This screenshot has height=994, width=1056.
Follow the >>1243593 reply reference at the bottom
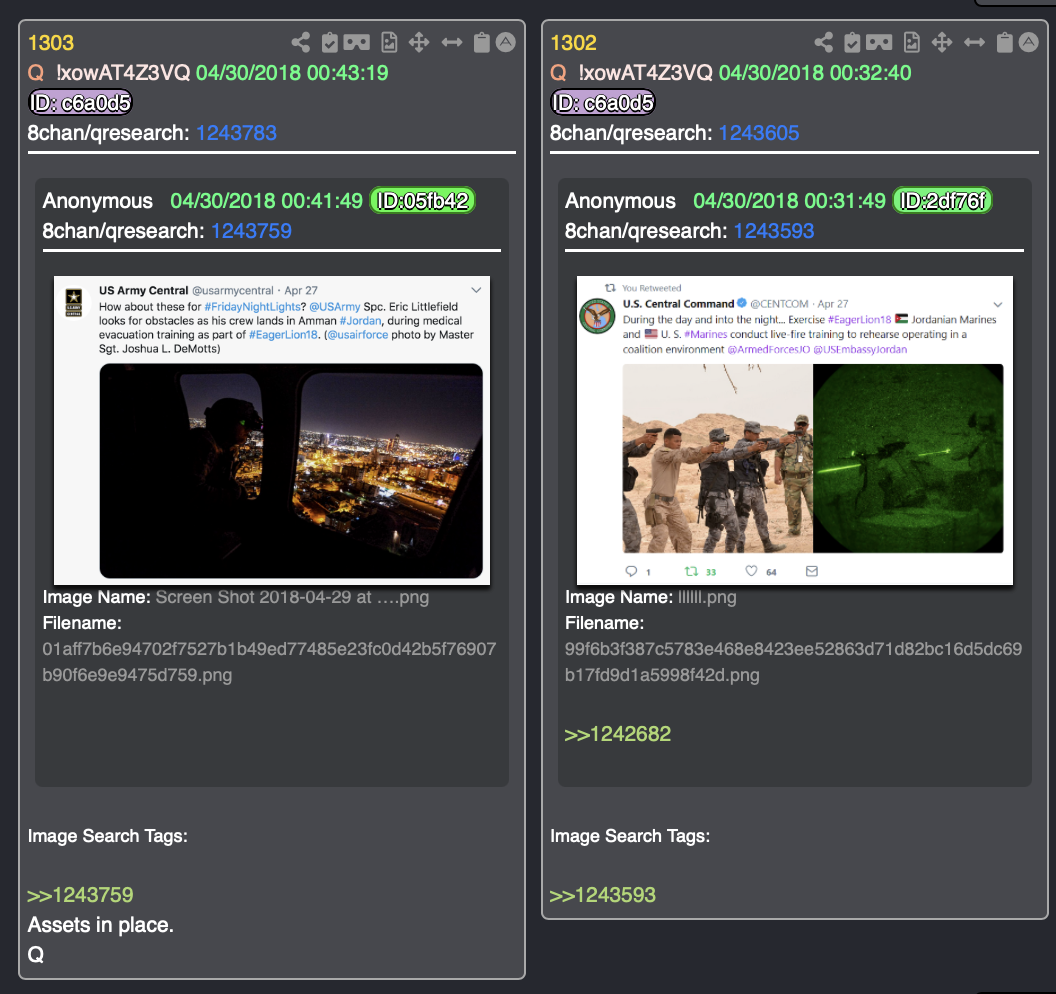(603, 894)
